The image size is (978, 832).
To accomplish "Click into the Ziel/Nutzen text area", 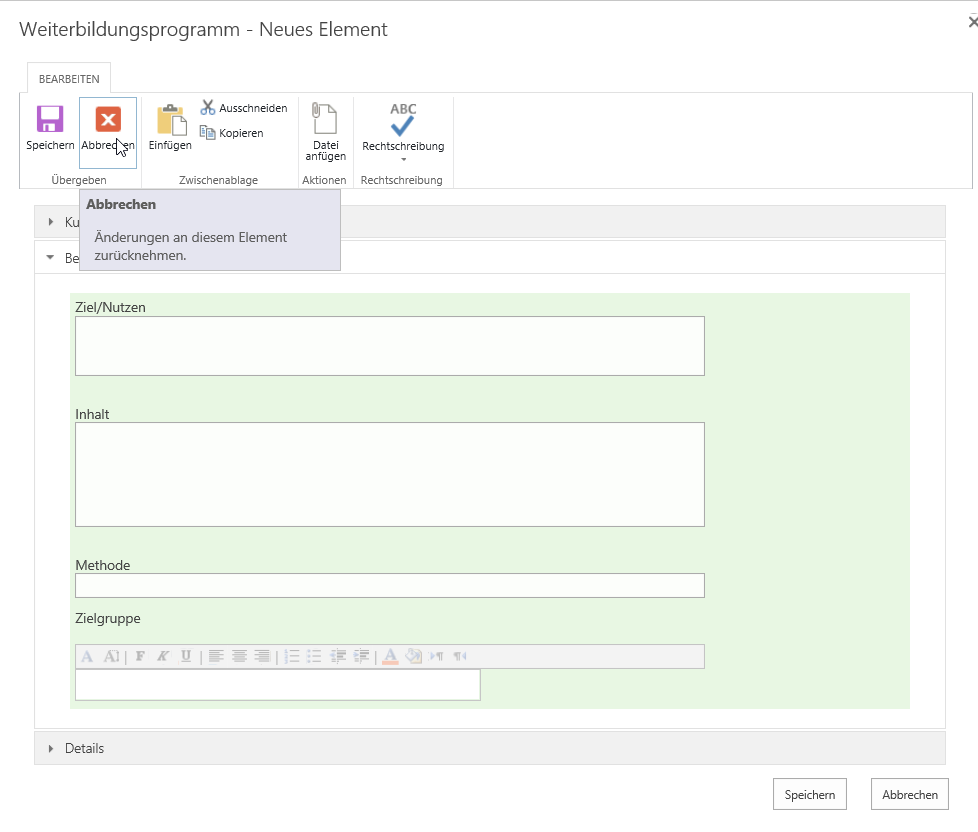I will point(390,346).
